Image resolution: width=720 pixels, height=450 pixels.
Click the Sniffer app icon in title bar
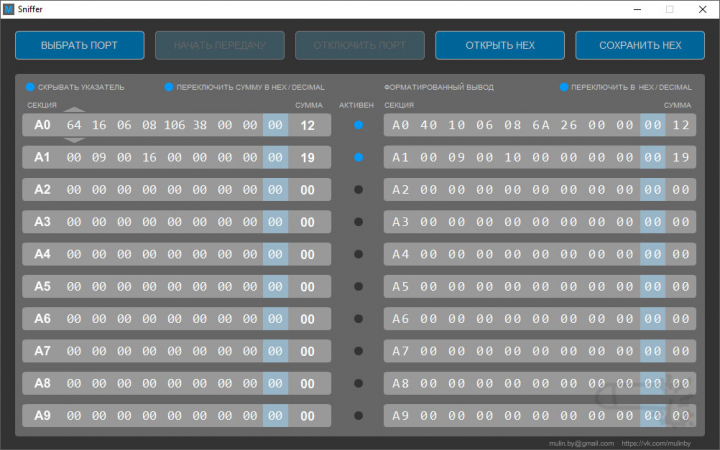point(8,9)
